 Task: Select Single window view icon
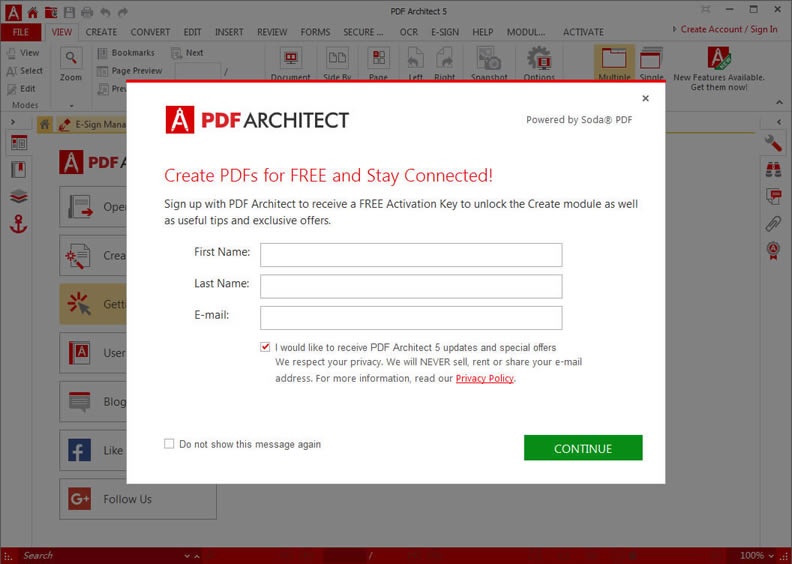[x=651, y=59]
